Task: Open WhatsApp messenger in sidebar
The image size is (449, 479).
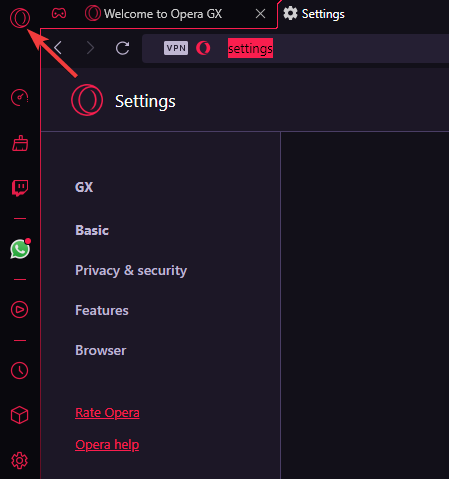Action: click(20, 249)
